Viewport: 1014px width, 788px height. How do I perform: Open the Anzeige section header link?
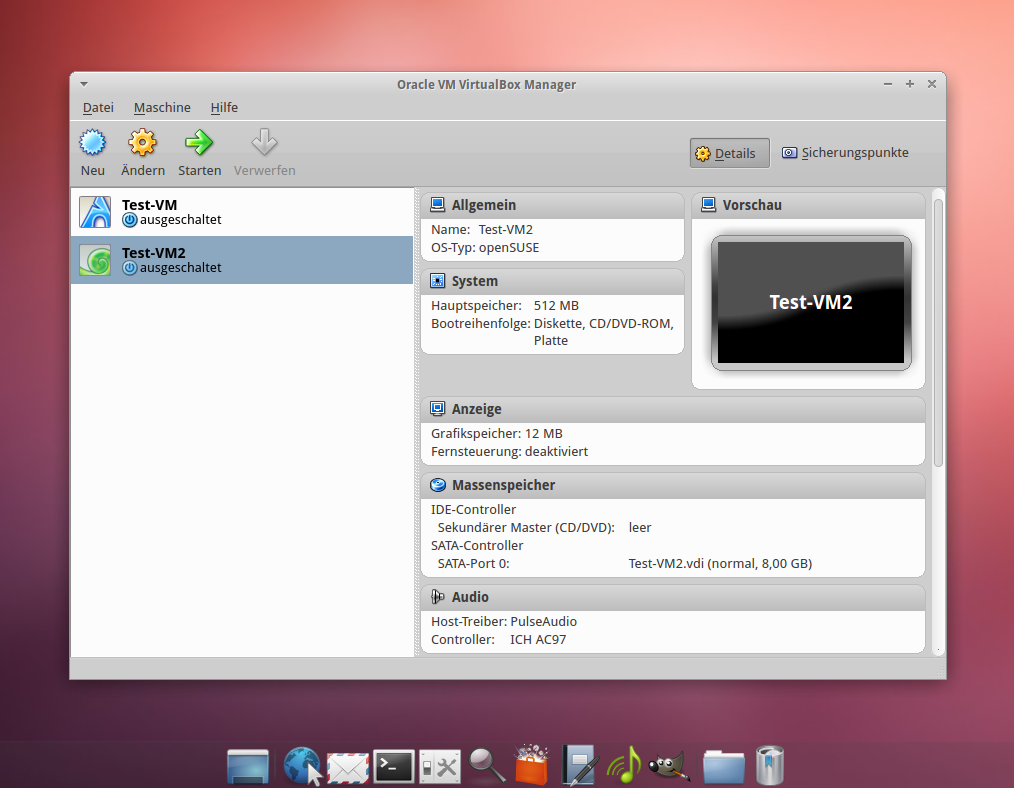(477, 409)
